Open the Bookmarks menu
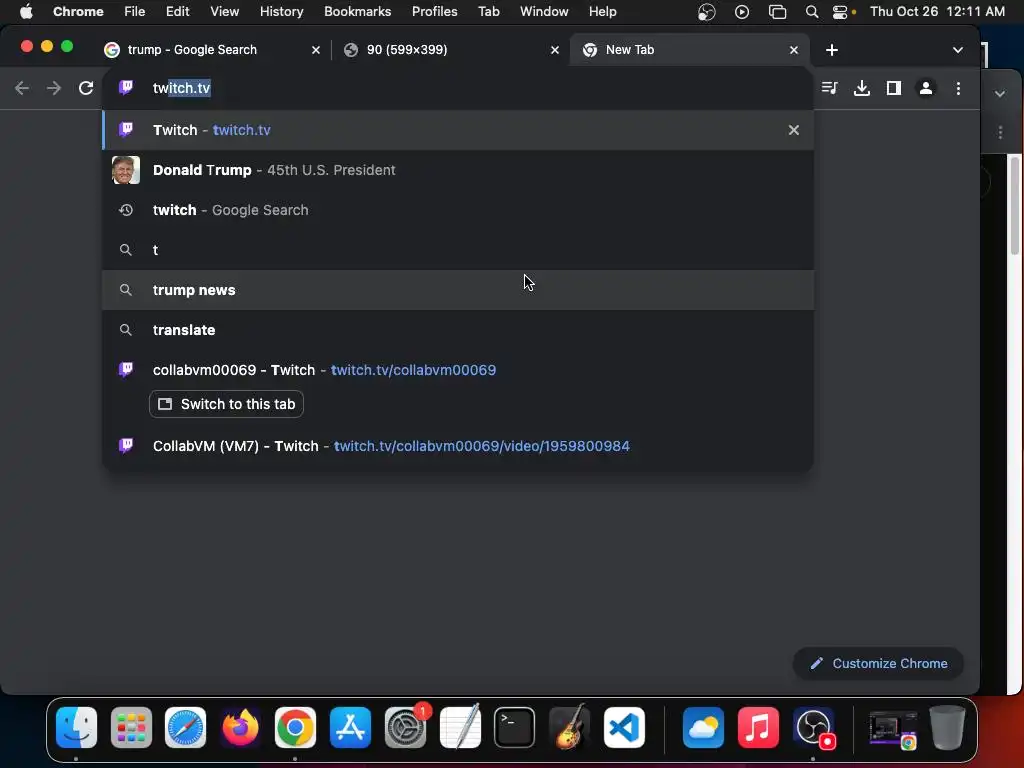Viewport: 1024px width, 768px height. click(357, 12)
